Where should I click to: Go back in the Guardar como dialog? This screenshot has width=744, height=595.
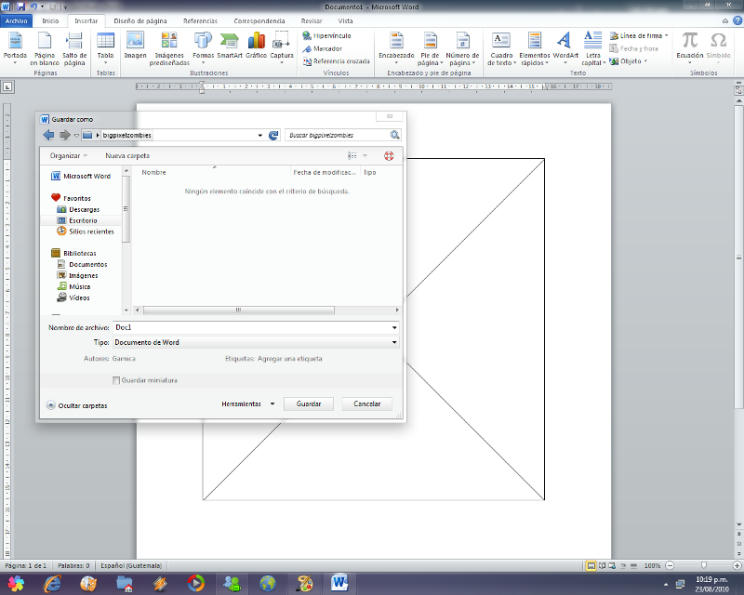[48, 135]
